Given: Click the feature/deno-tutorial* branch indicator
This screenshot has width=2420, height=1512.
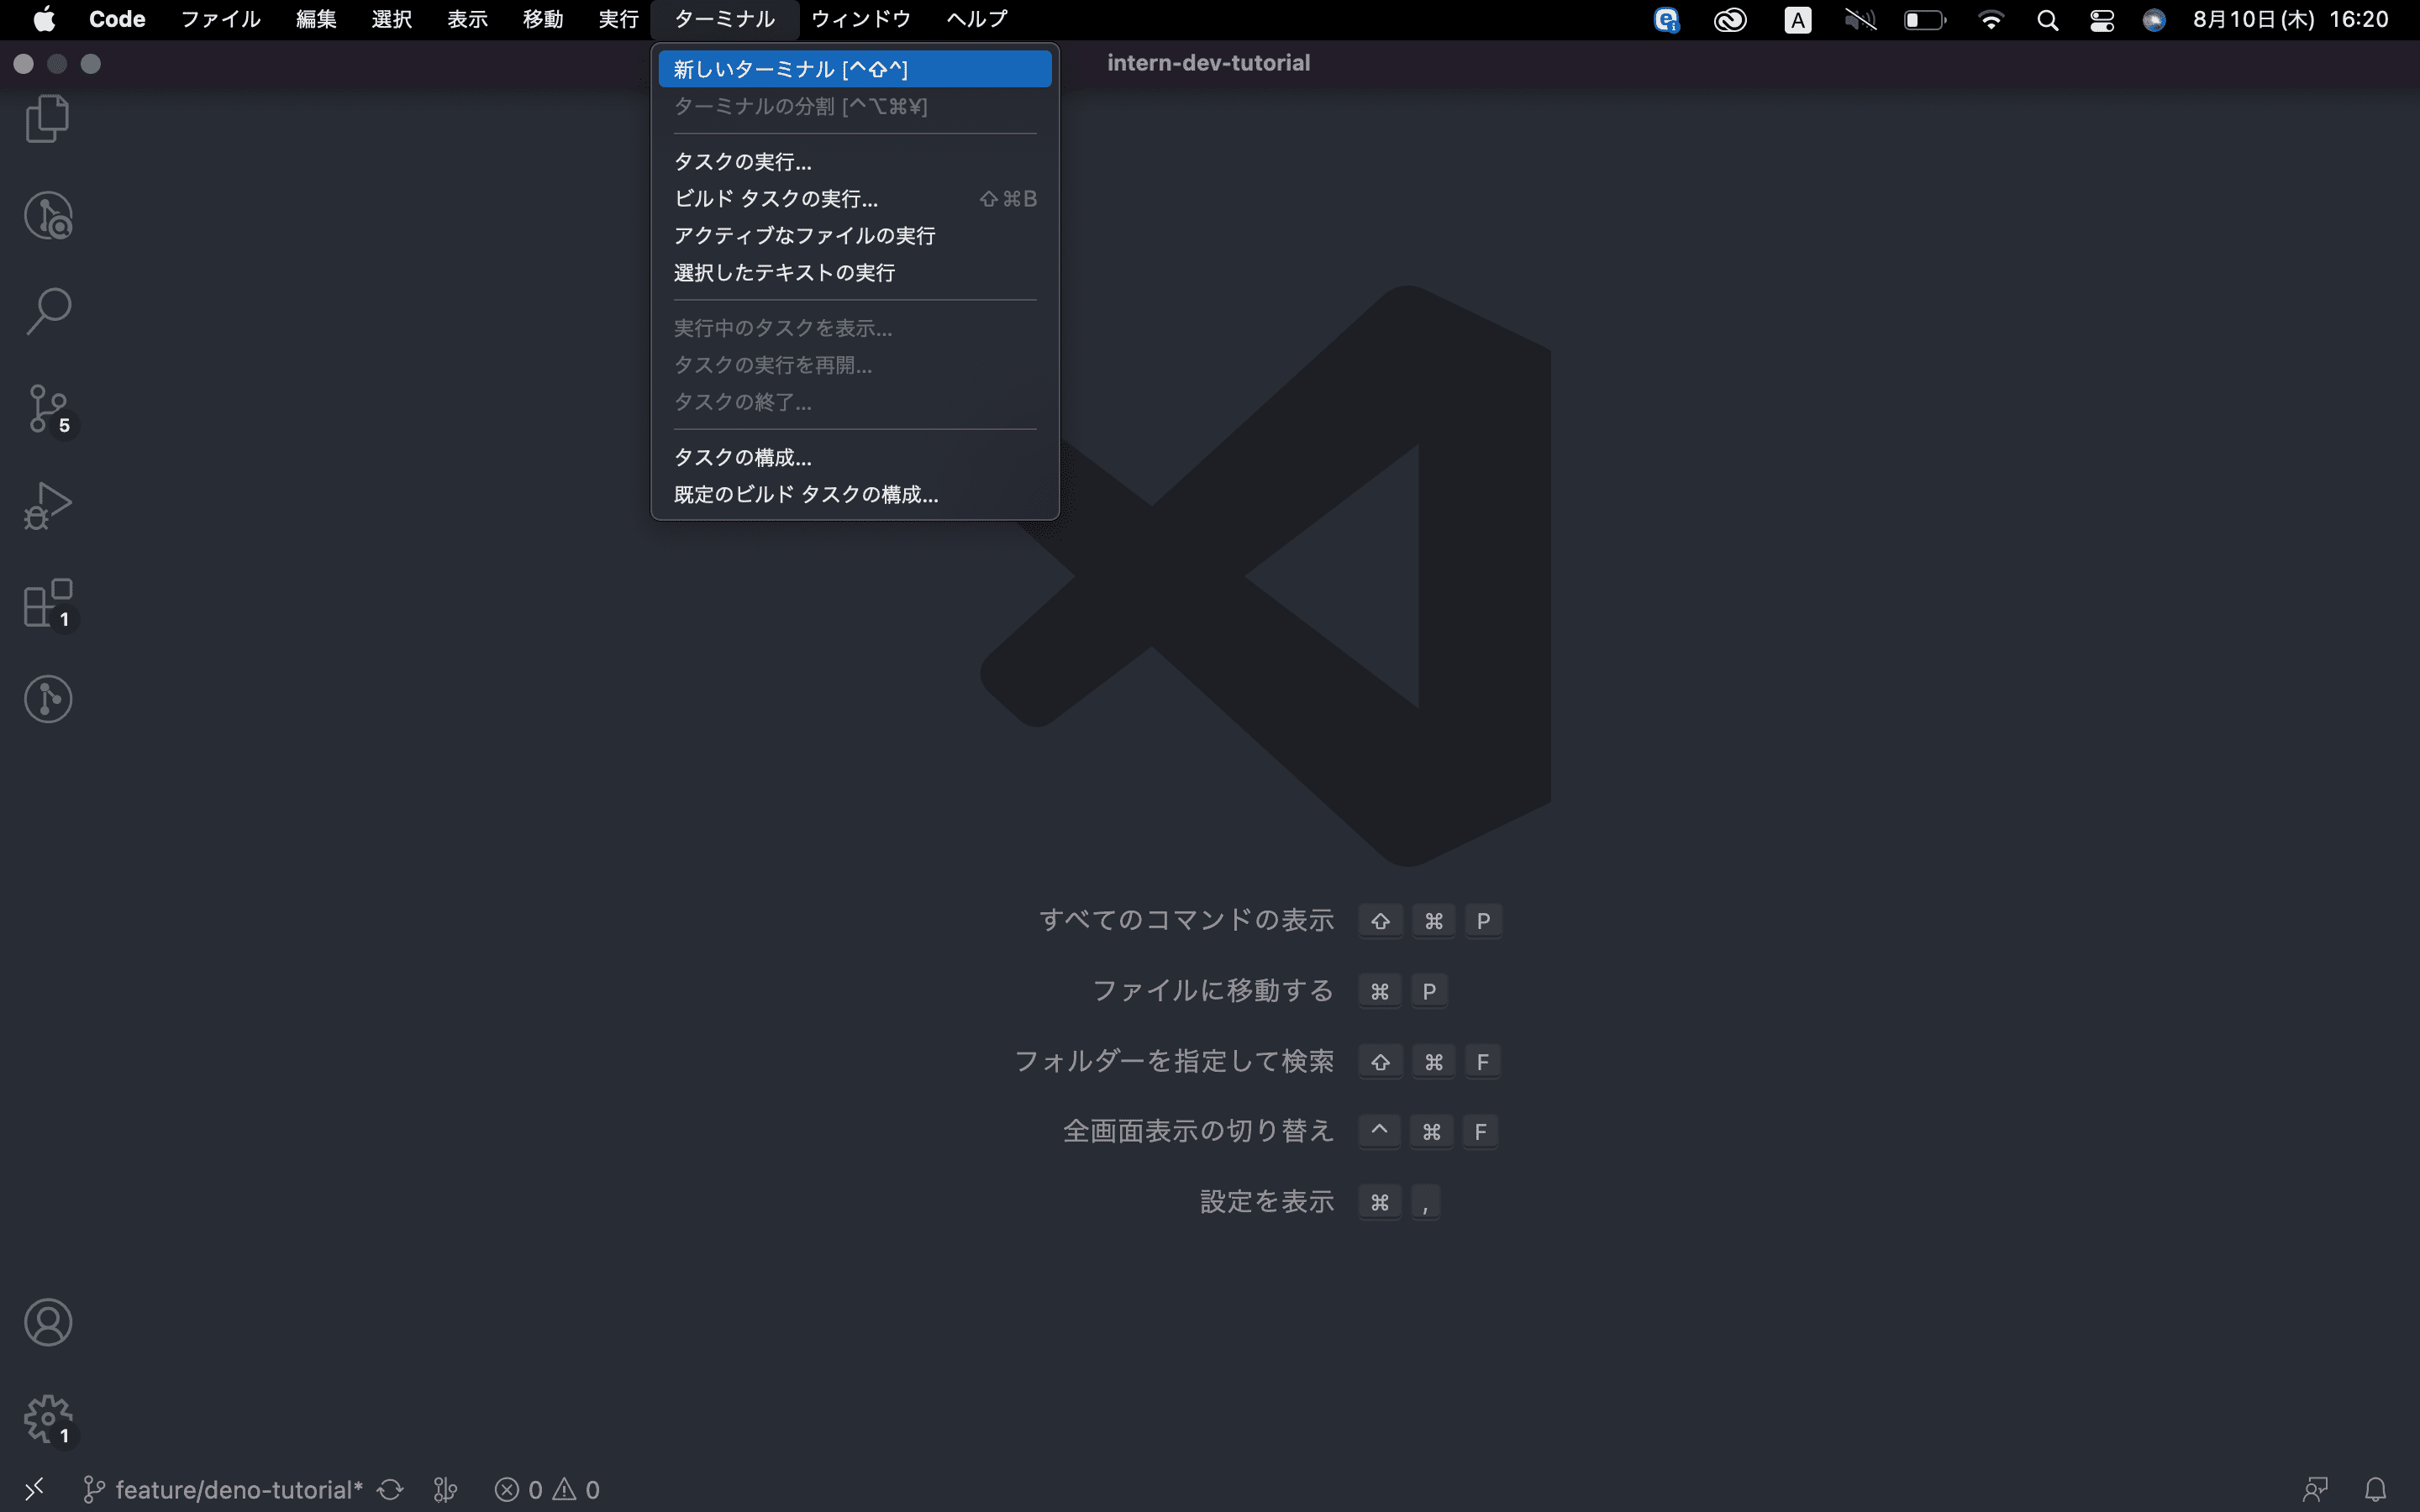Looking at the screenshot, I should pyautogui.click(x=223, y=1490).
